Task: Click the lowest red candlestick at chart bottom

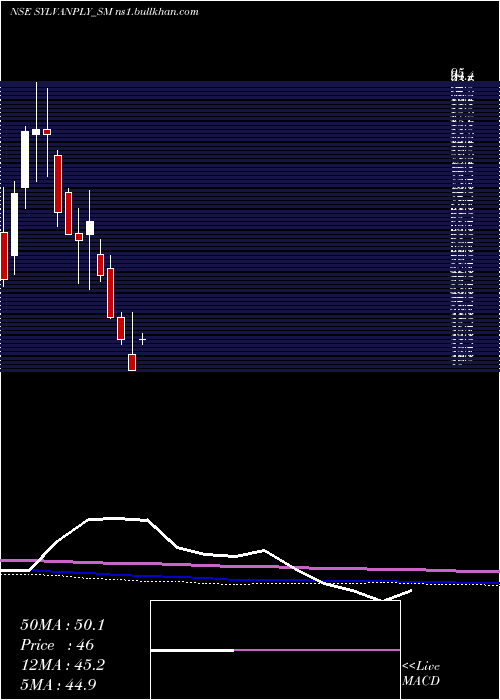Action: (x=132, y=362)
